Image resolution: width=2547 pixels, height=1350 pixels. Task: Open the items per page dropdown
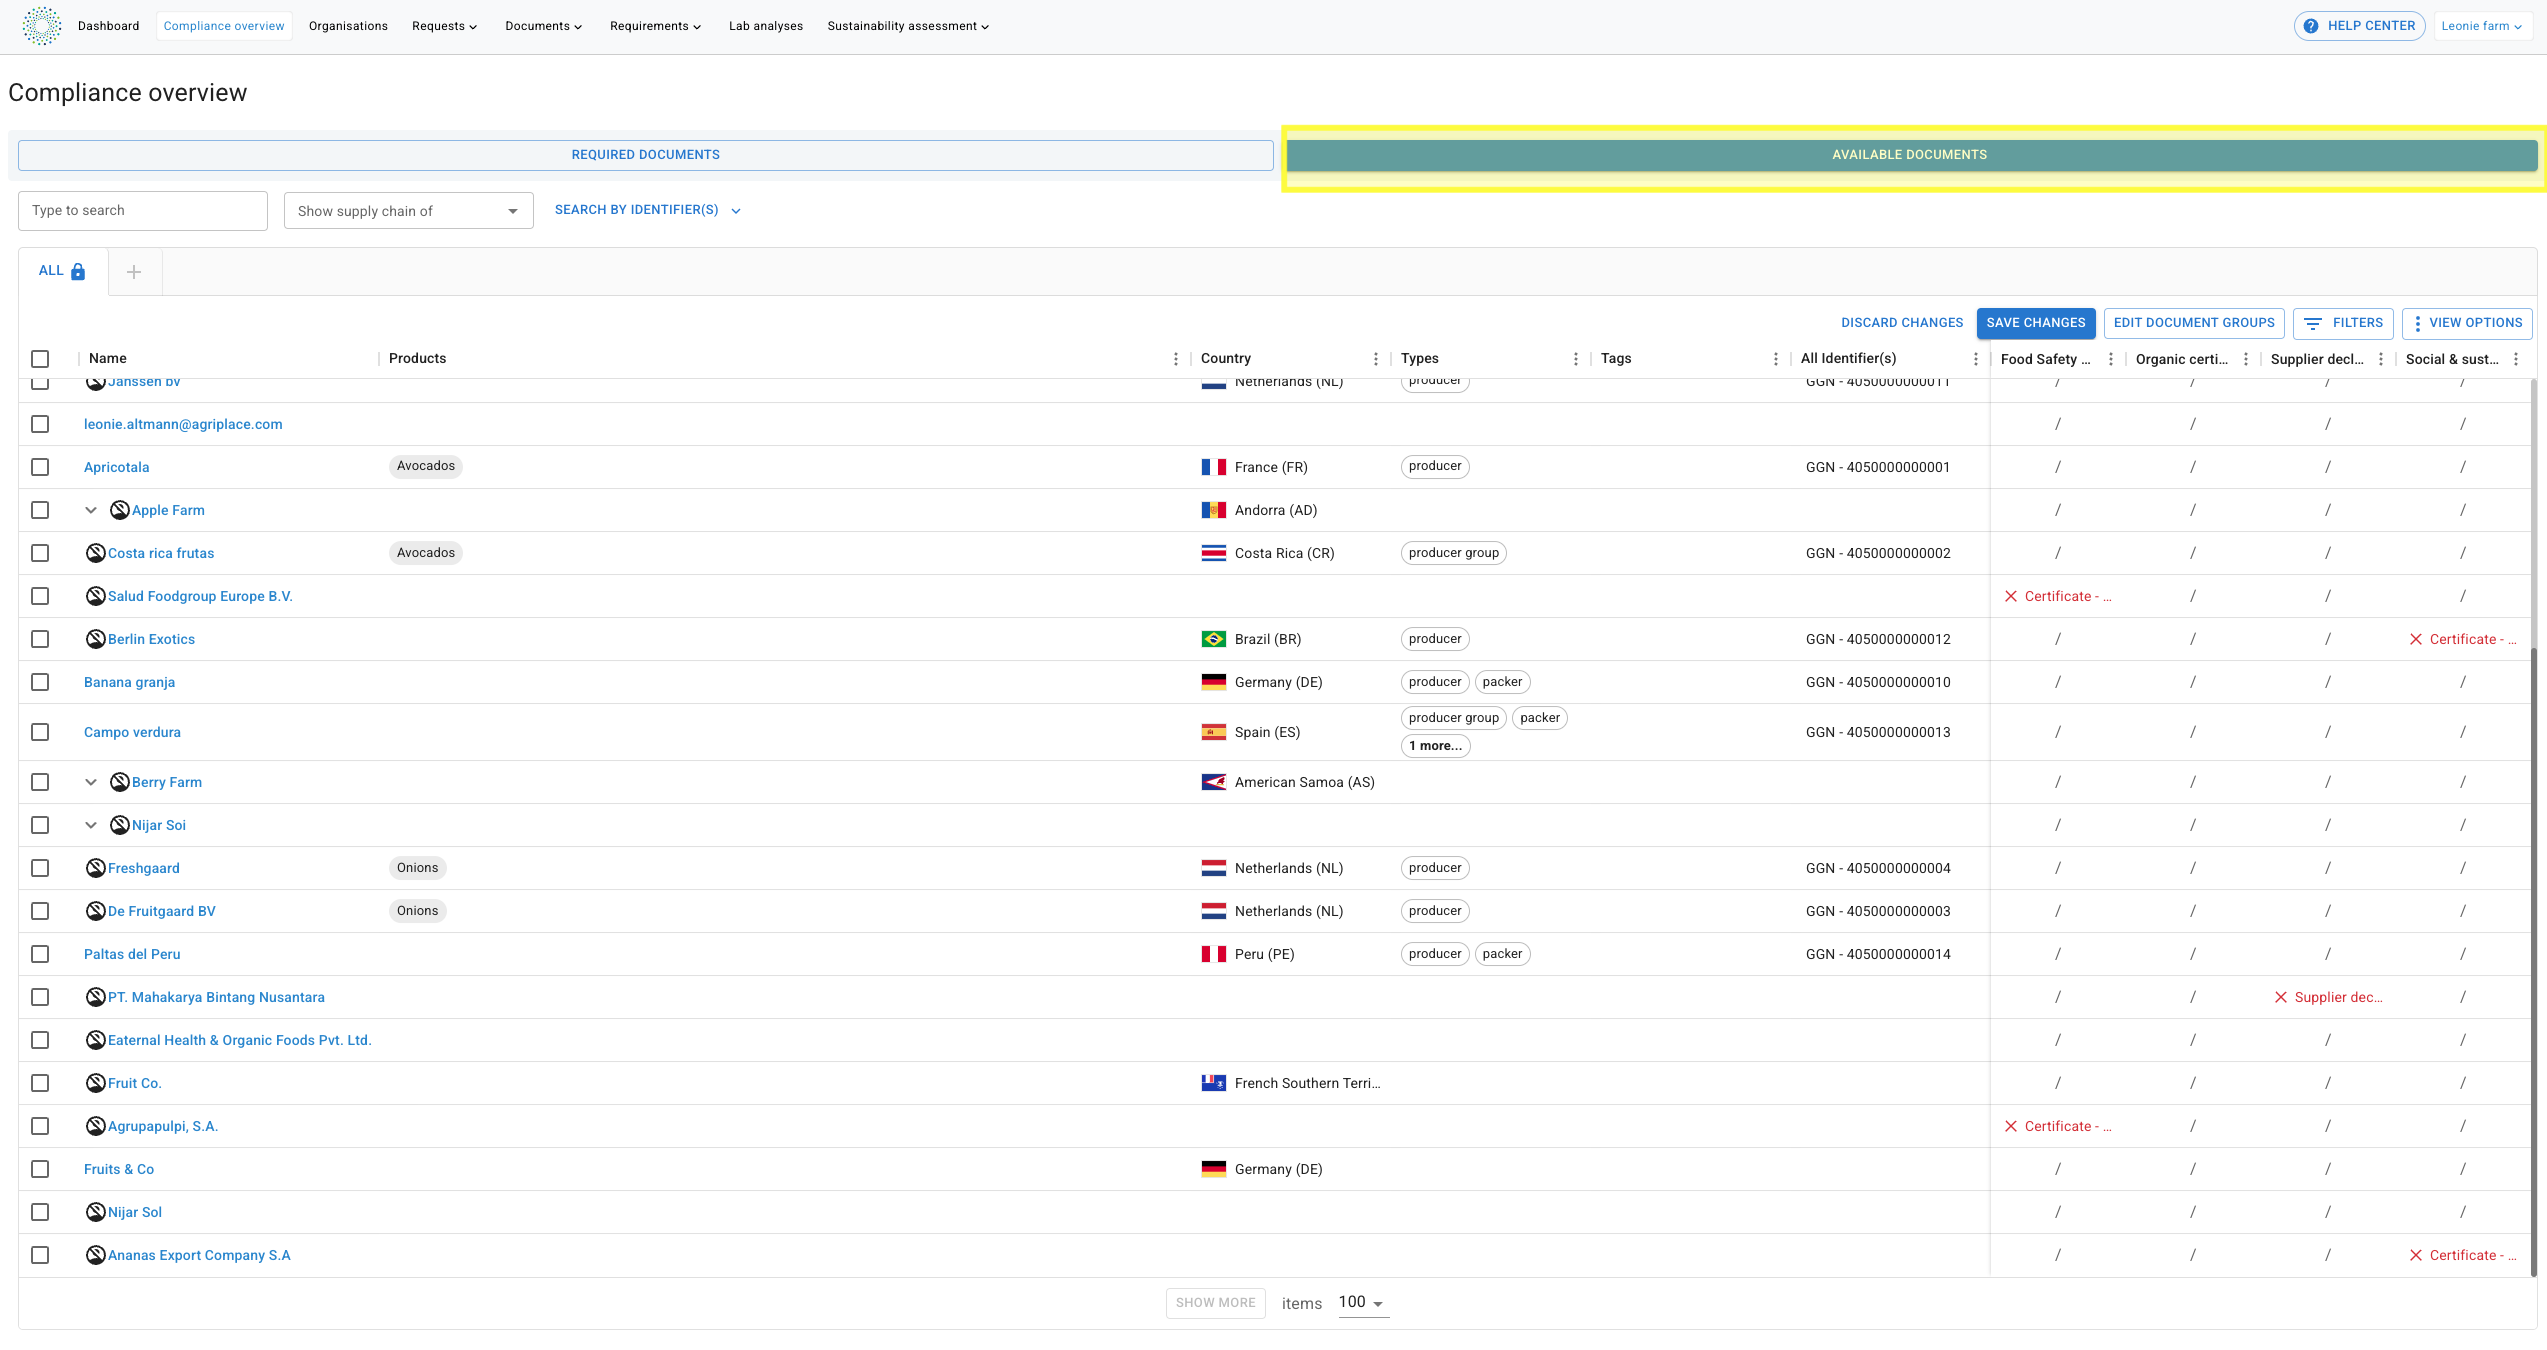click(1363, 1302)
